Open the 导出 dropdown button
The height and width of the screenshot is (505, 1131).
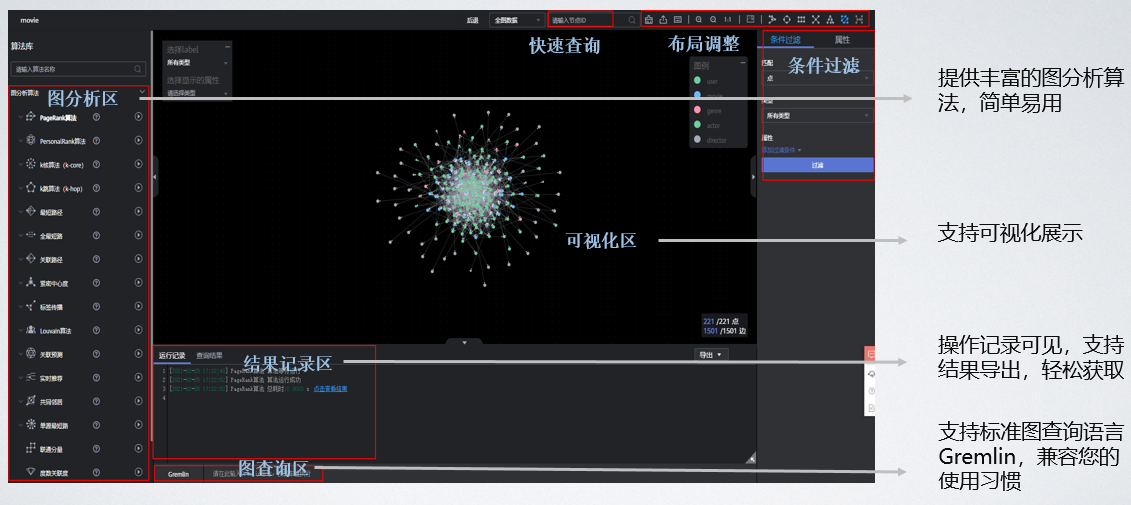coord(710,354)
